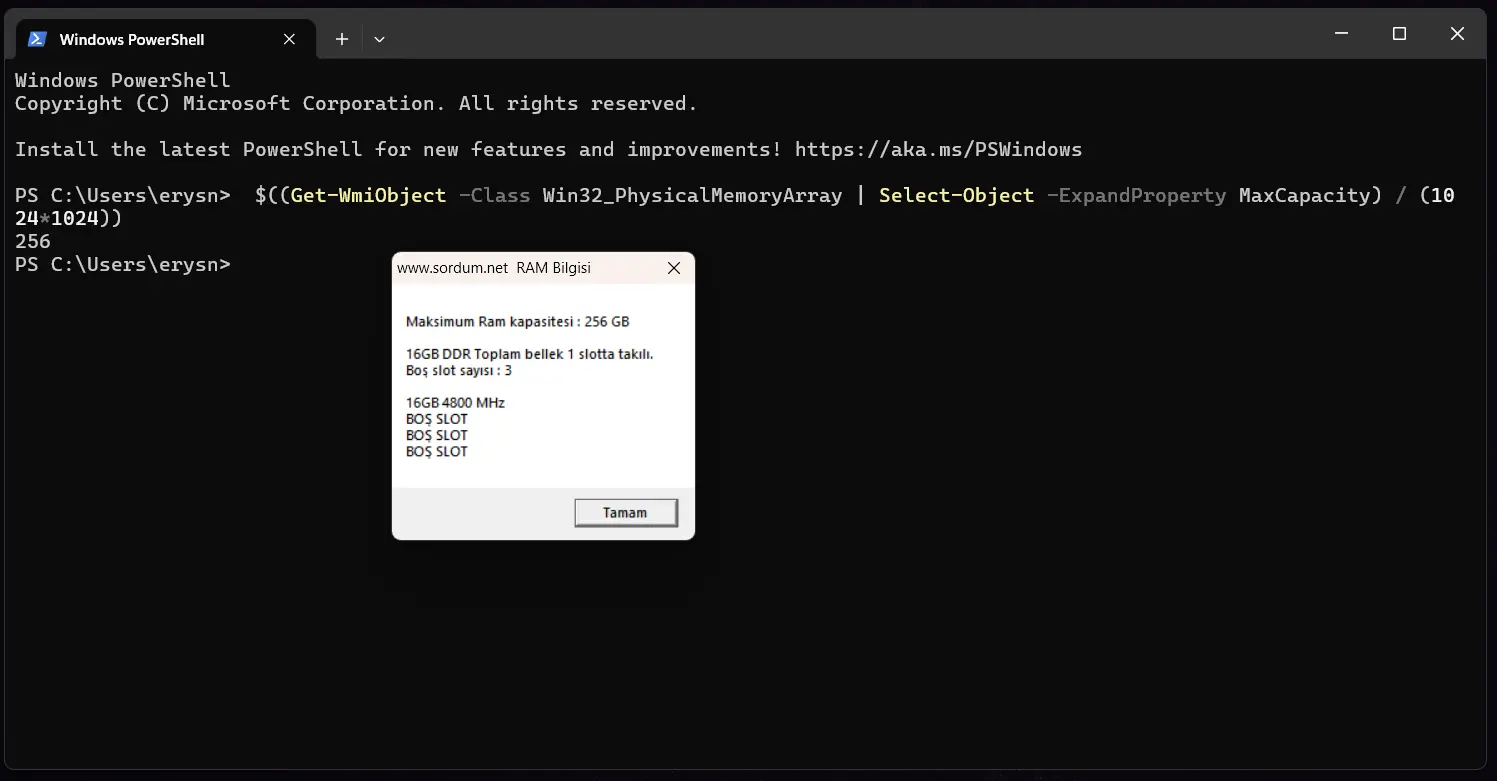Click the -ExpandProperty parameter text
1497x781 pixels.
tap(1136, 195)
